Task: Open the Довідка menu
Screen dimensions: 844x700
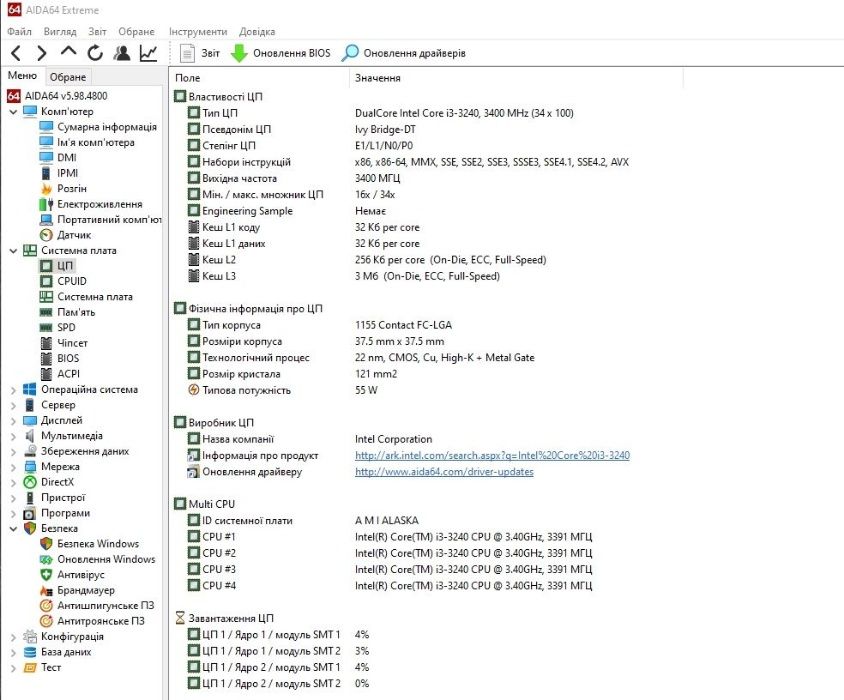Action: pyautogui.click(x=257, y=31)
